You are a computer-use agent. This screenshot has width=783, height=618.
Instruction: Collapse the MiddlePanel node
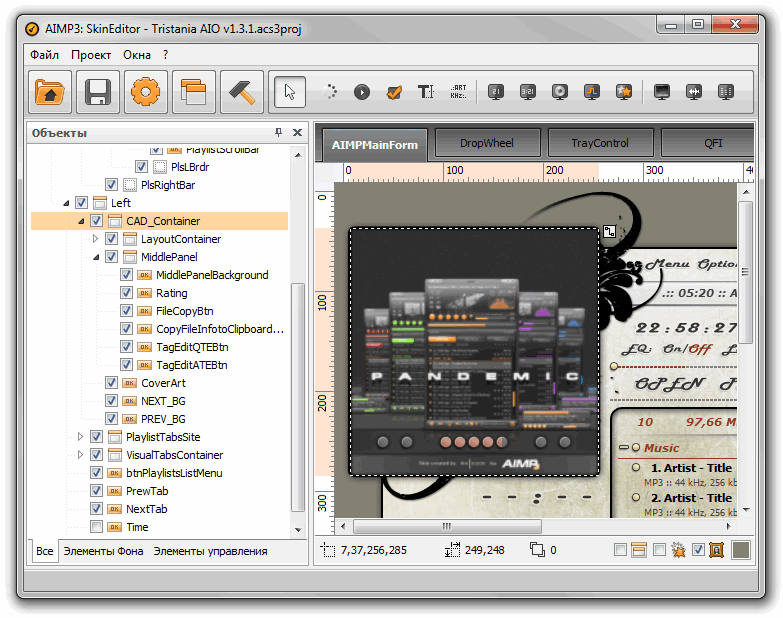pos(96,257)
